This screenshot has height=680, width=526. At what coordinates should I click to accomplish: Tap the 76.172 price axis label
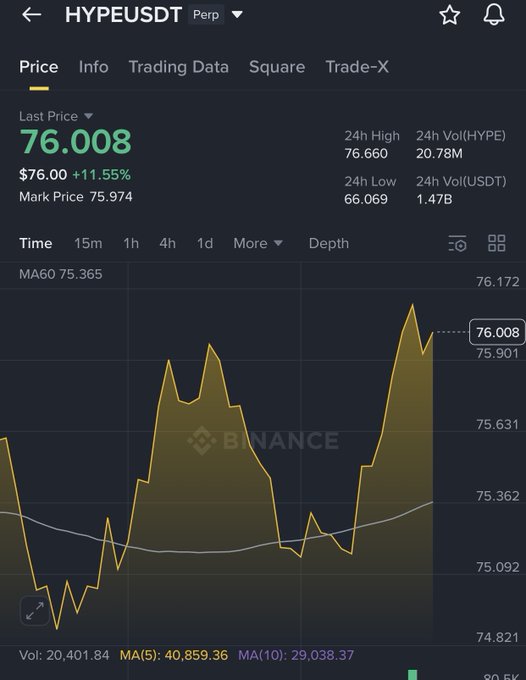point(498,282)
